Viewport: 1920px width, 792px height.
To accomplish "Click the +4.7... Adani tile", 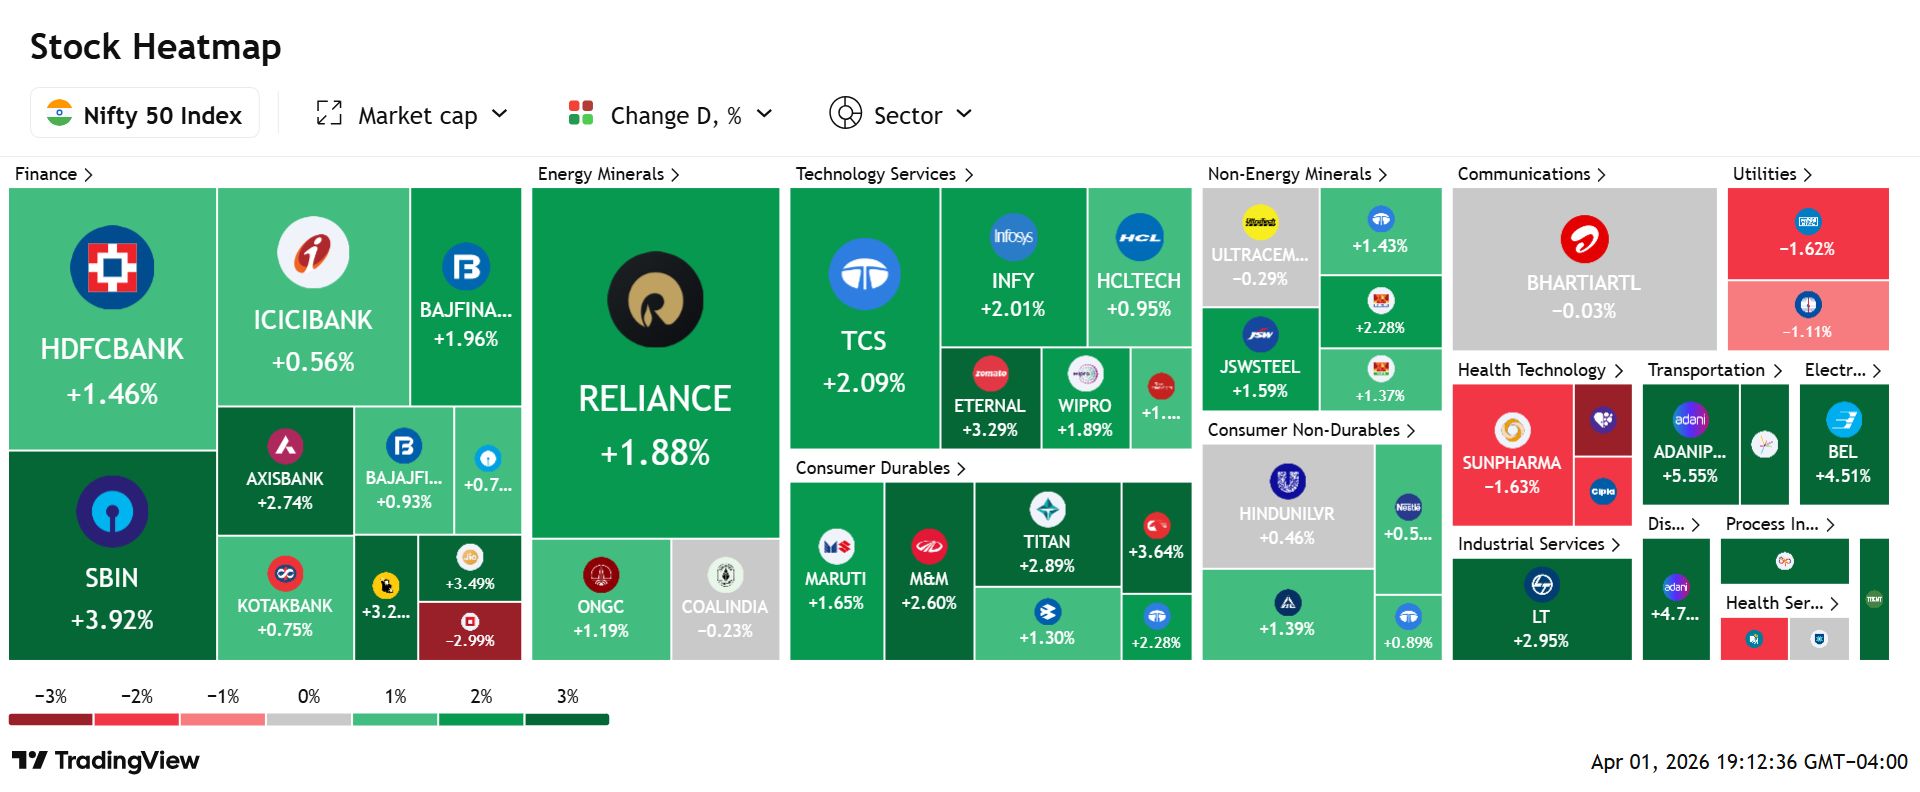I will click(x=1676, y=599).
